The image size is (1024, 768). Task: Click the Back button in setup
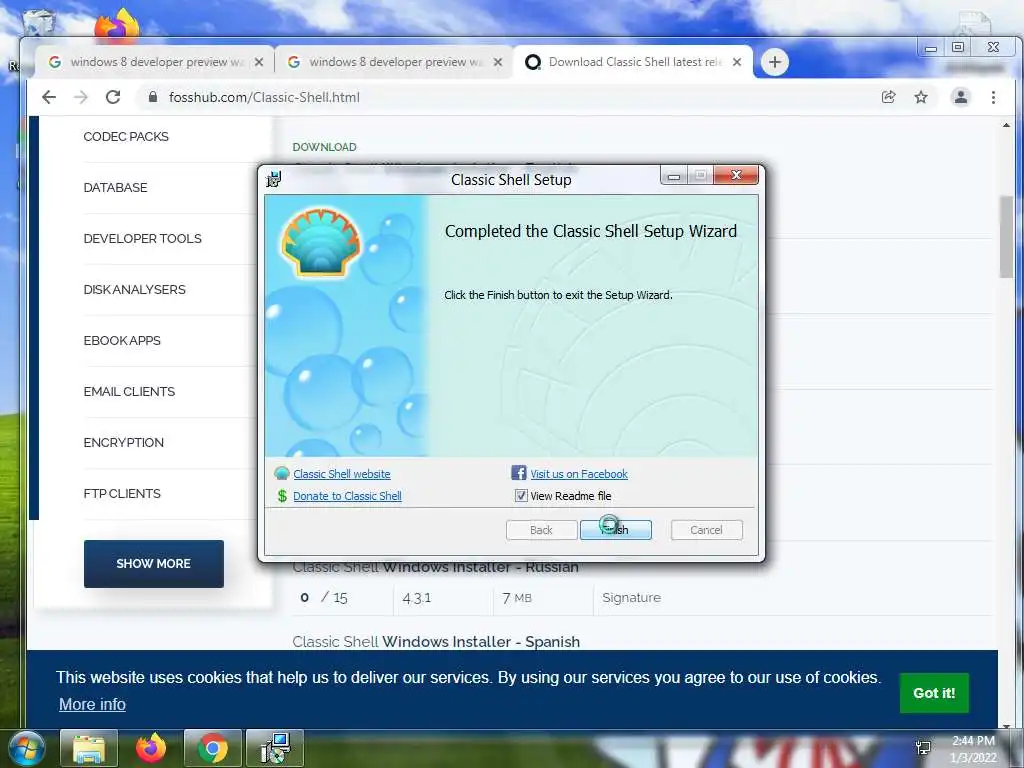pos(541,530)
